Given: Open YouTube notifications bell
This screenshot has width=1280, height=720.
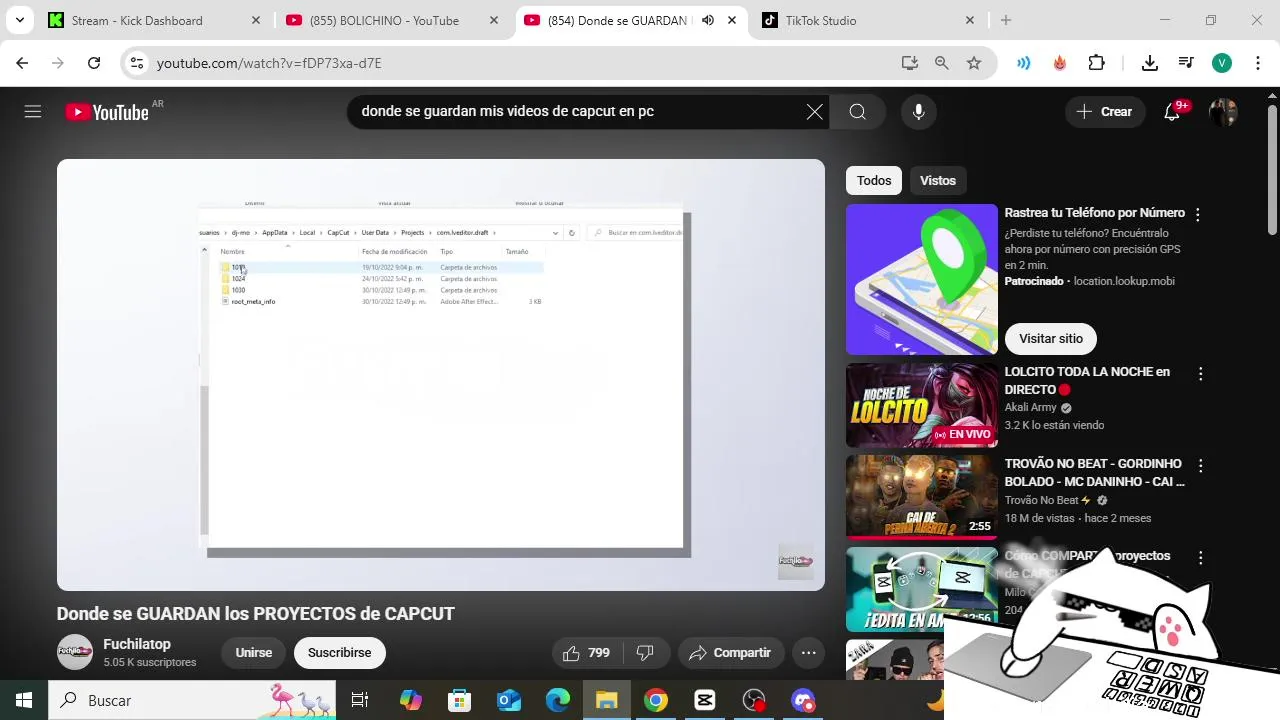Looking at the screenshot, I should 1172,112.
